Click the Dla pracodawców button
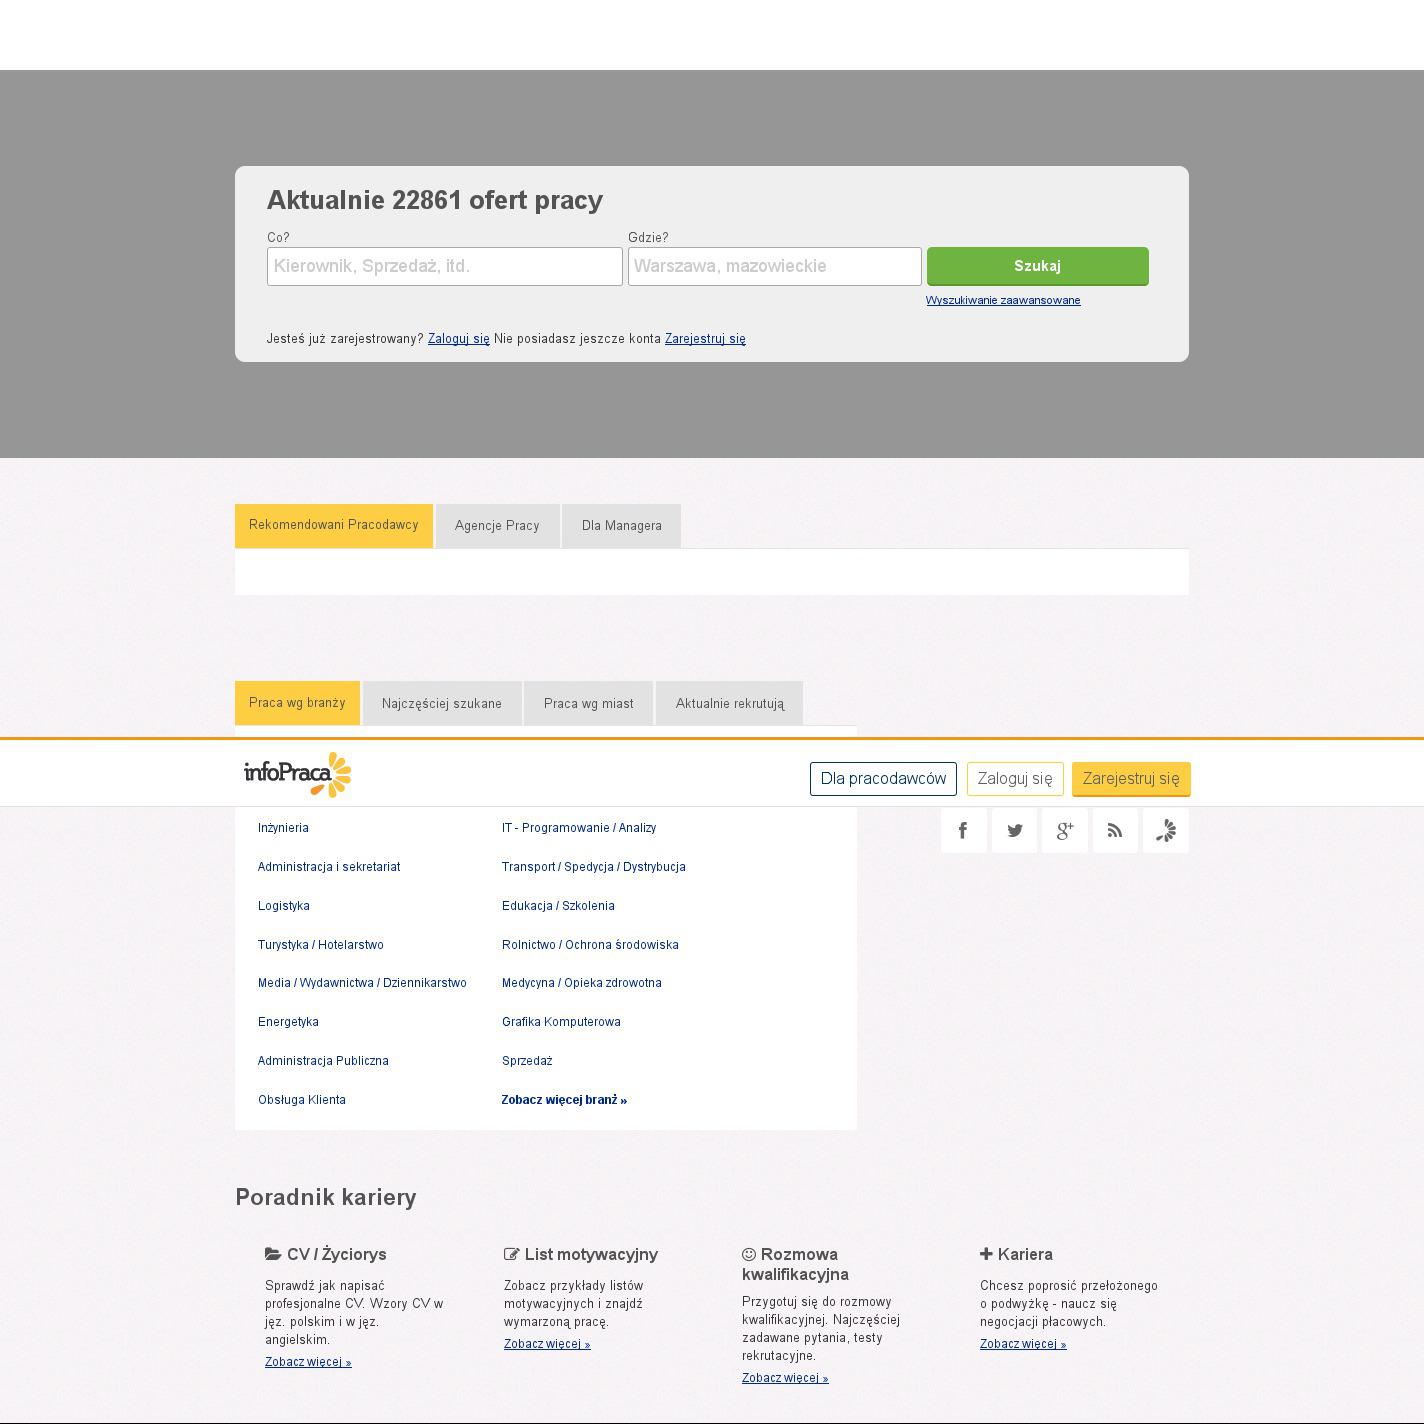Screen dimensions: 1424x1424 [x=883, y=779]
